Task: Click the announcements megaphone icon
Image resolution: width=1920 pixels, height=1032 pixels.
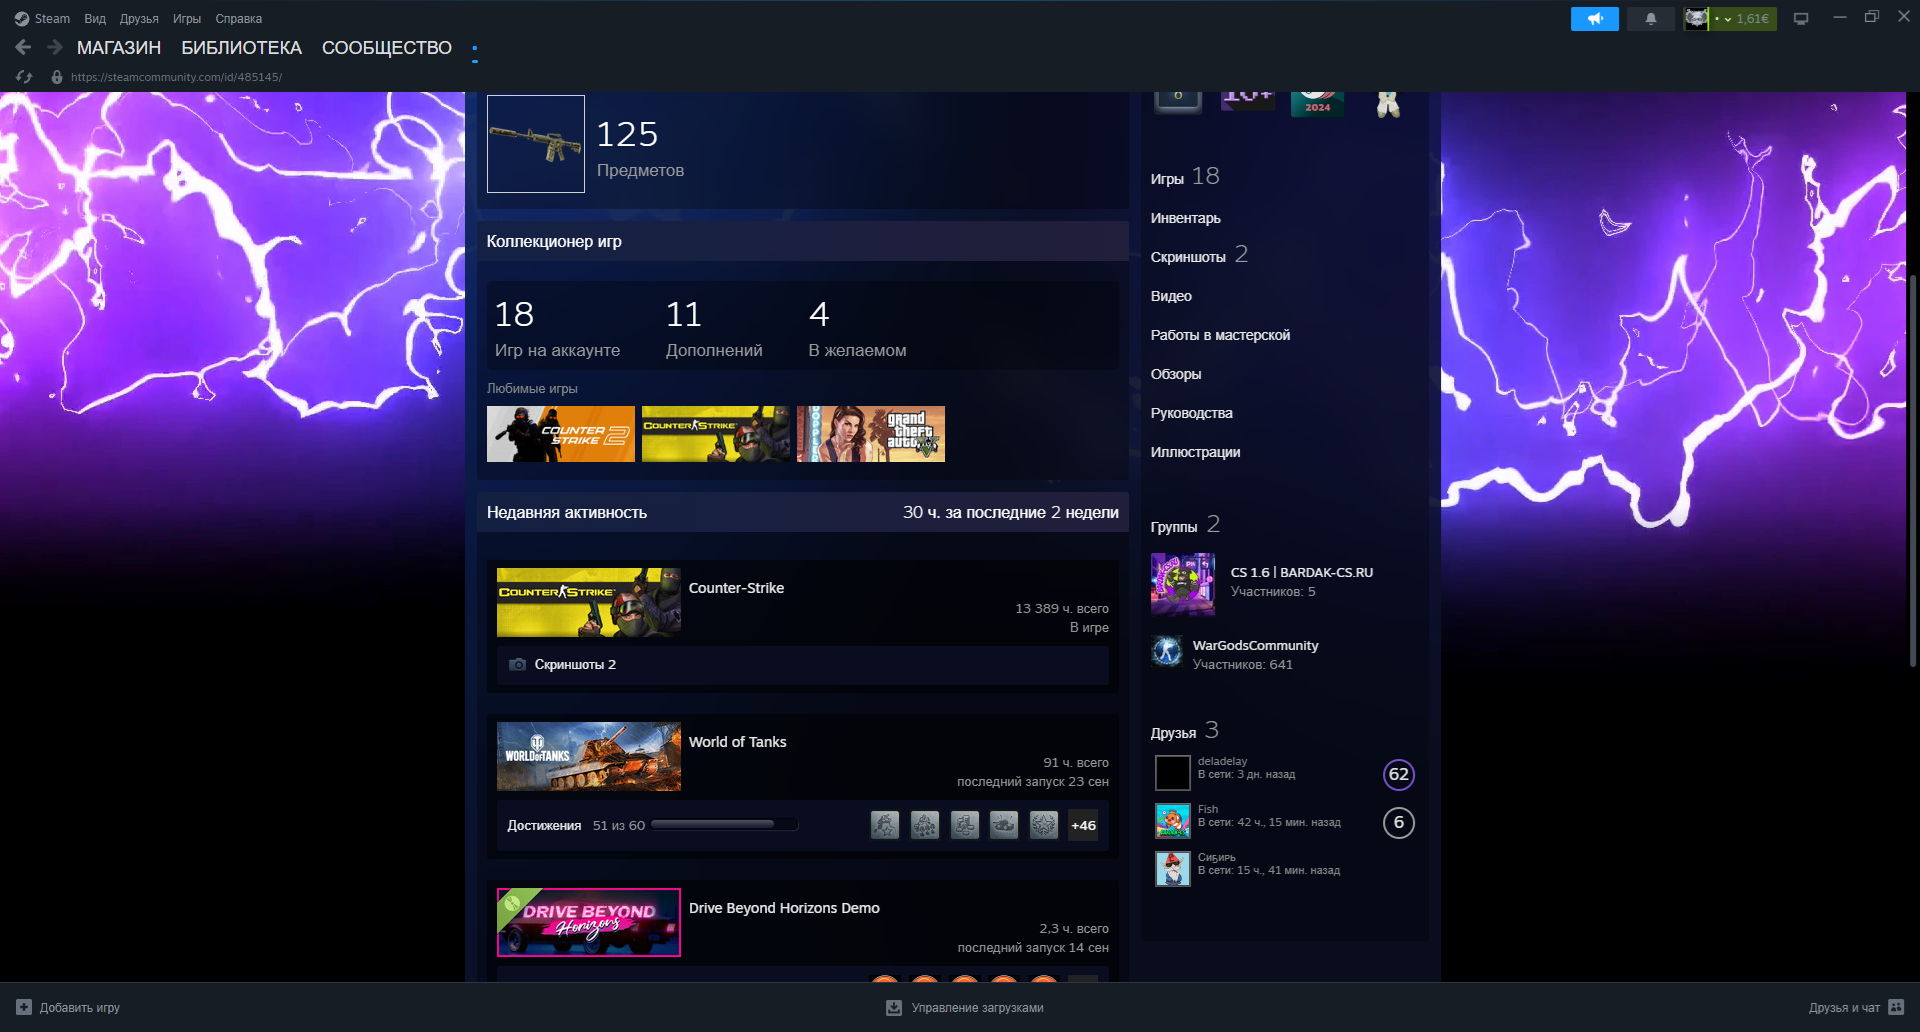Action: point(1594,19)
